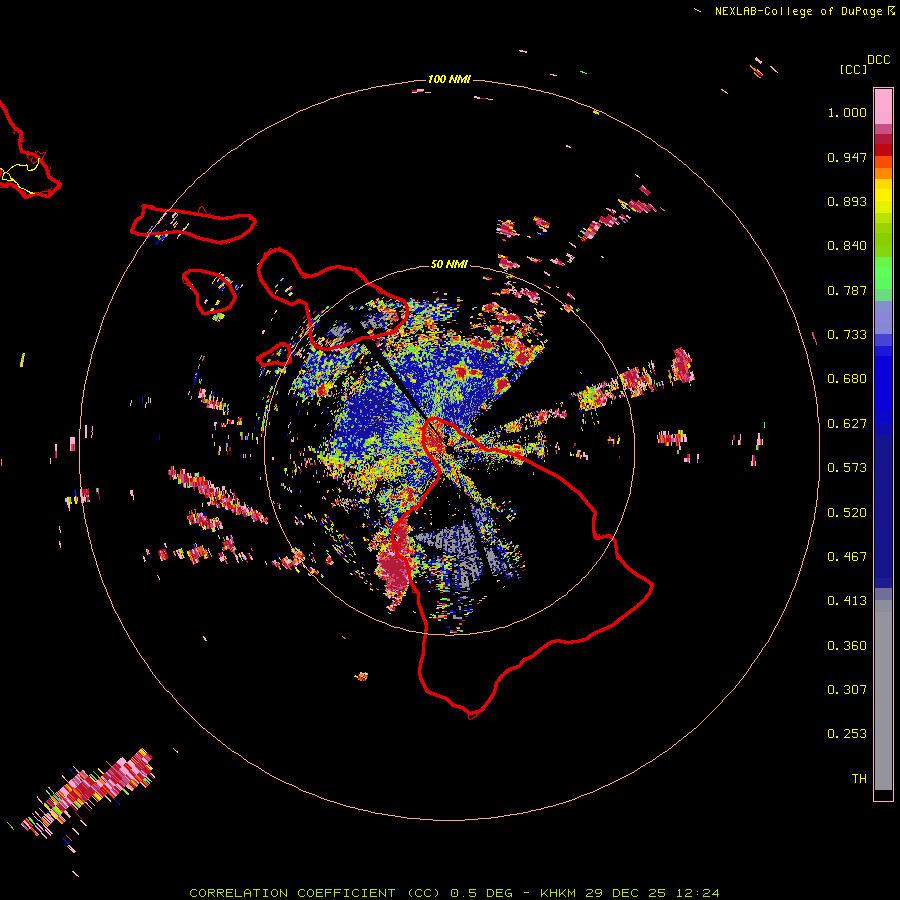Select the 0.467 color scale value

click(x=847, y=557)
